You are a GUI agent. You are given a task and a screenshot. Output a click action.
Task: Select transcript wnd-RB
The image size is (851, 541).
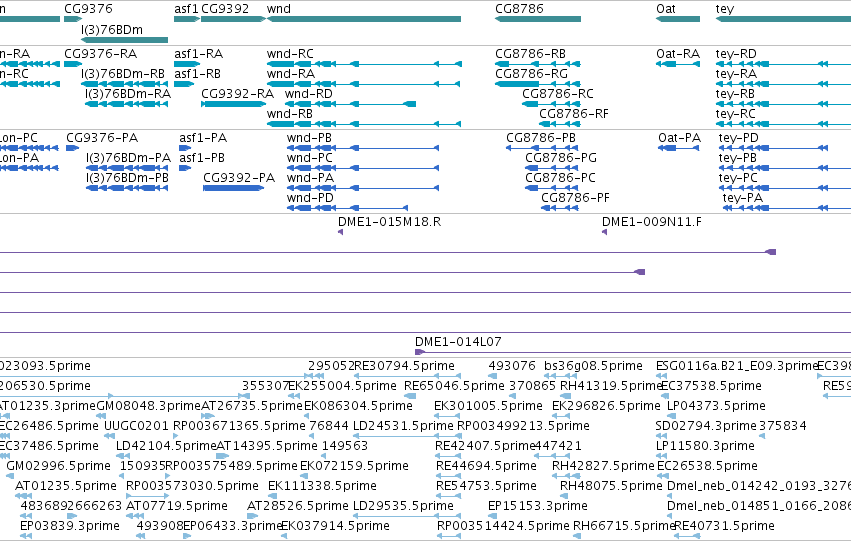[x=364, y=124]
